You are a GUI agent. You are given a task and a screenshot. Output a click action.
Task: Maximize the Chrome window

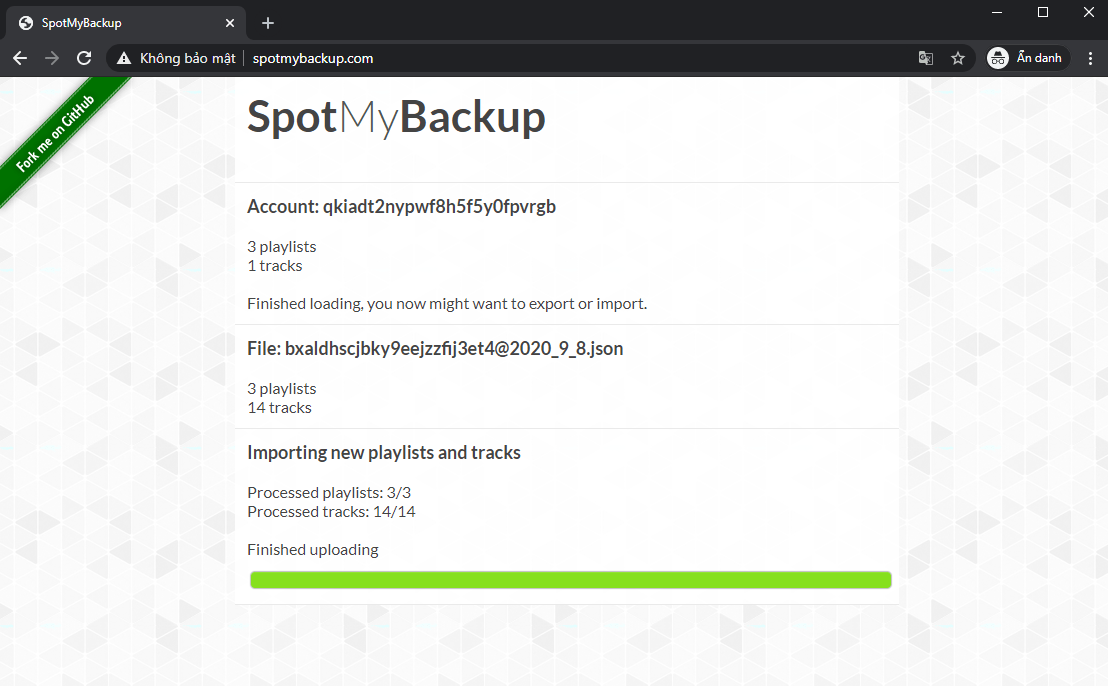point(1043,12)
